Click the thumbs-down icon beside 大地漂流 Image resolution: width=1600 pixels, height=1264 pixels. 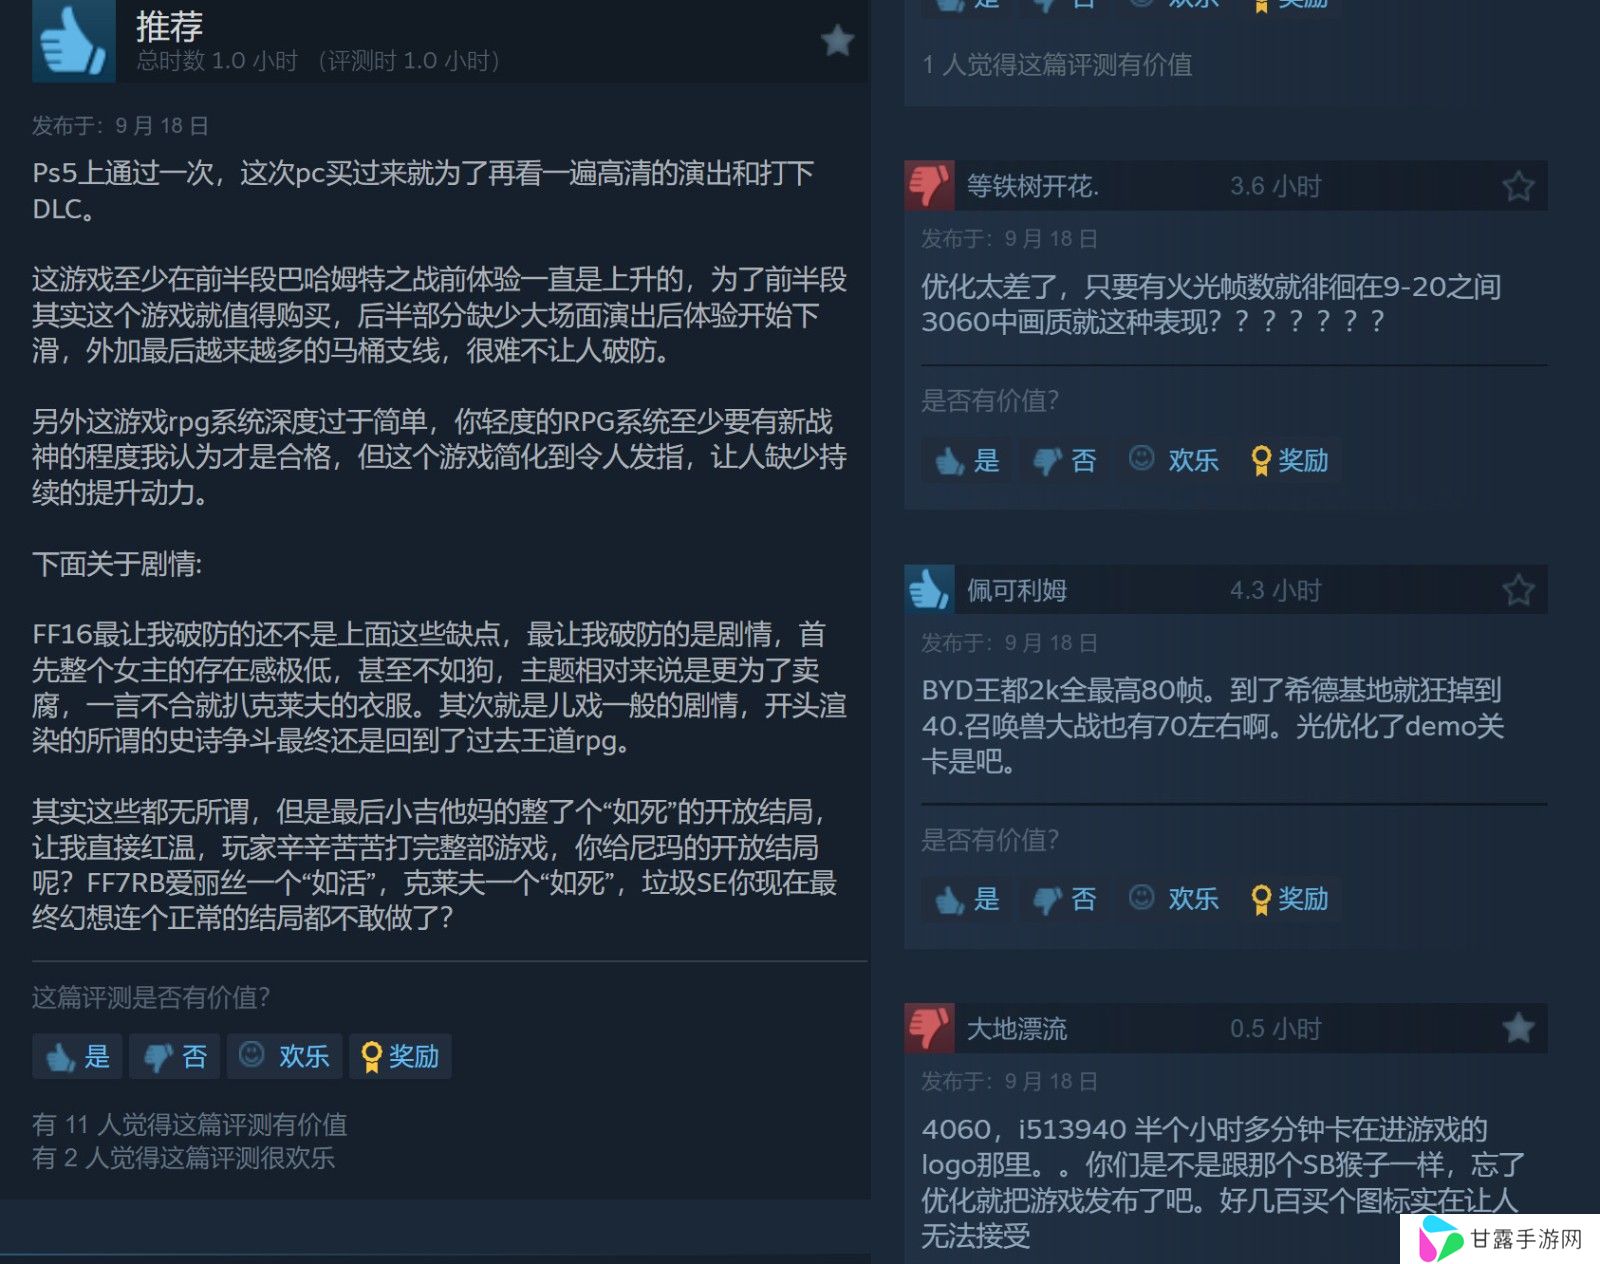[929, 1028]
